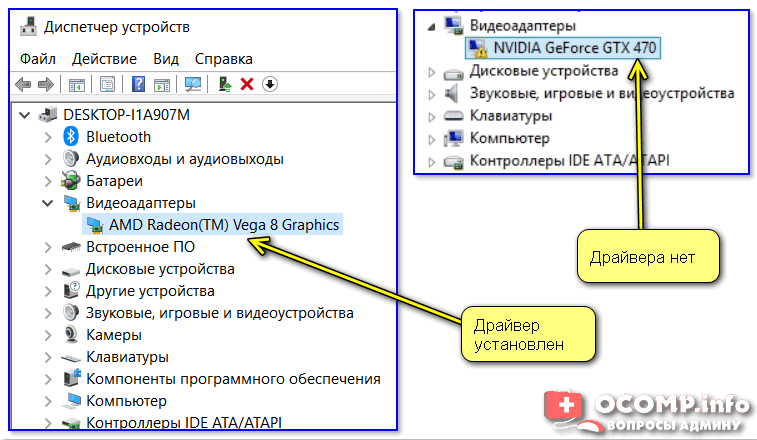757x440 pixels.
Task: Select NVIDIA GeForce GTX 470 device
Action: click(575, 48)
